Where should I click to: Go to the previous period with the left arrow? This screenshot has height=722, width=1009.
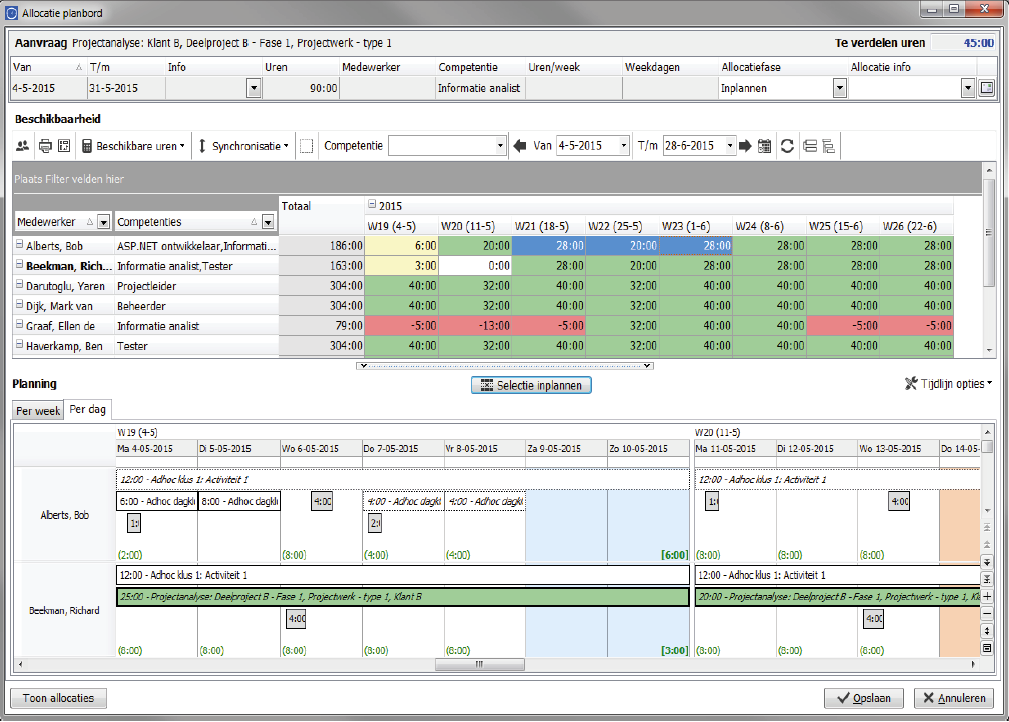coord(520,146)
